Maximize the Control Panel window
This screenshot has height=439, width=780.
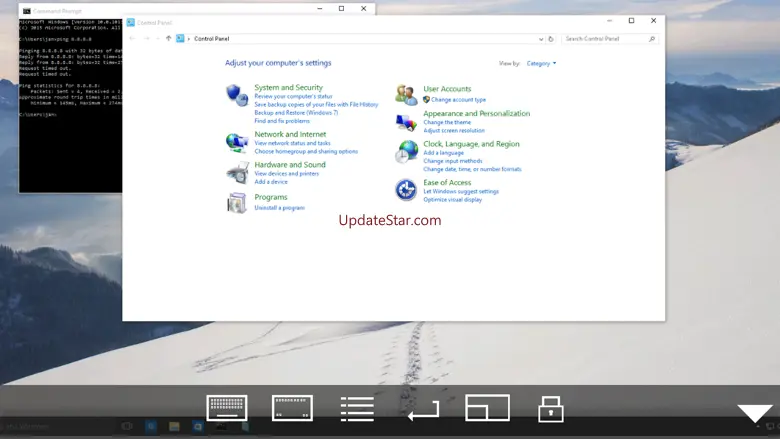631,21
